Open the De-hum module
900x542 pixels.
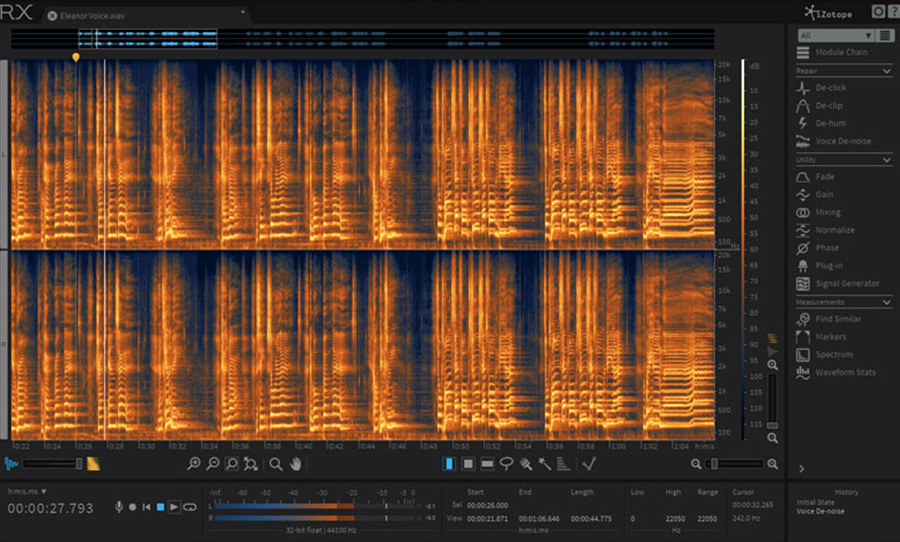(821, 123)
